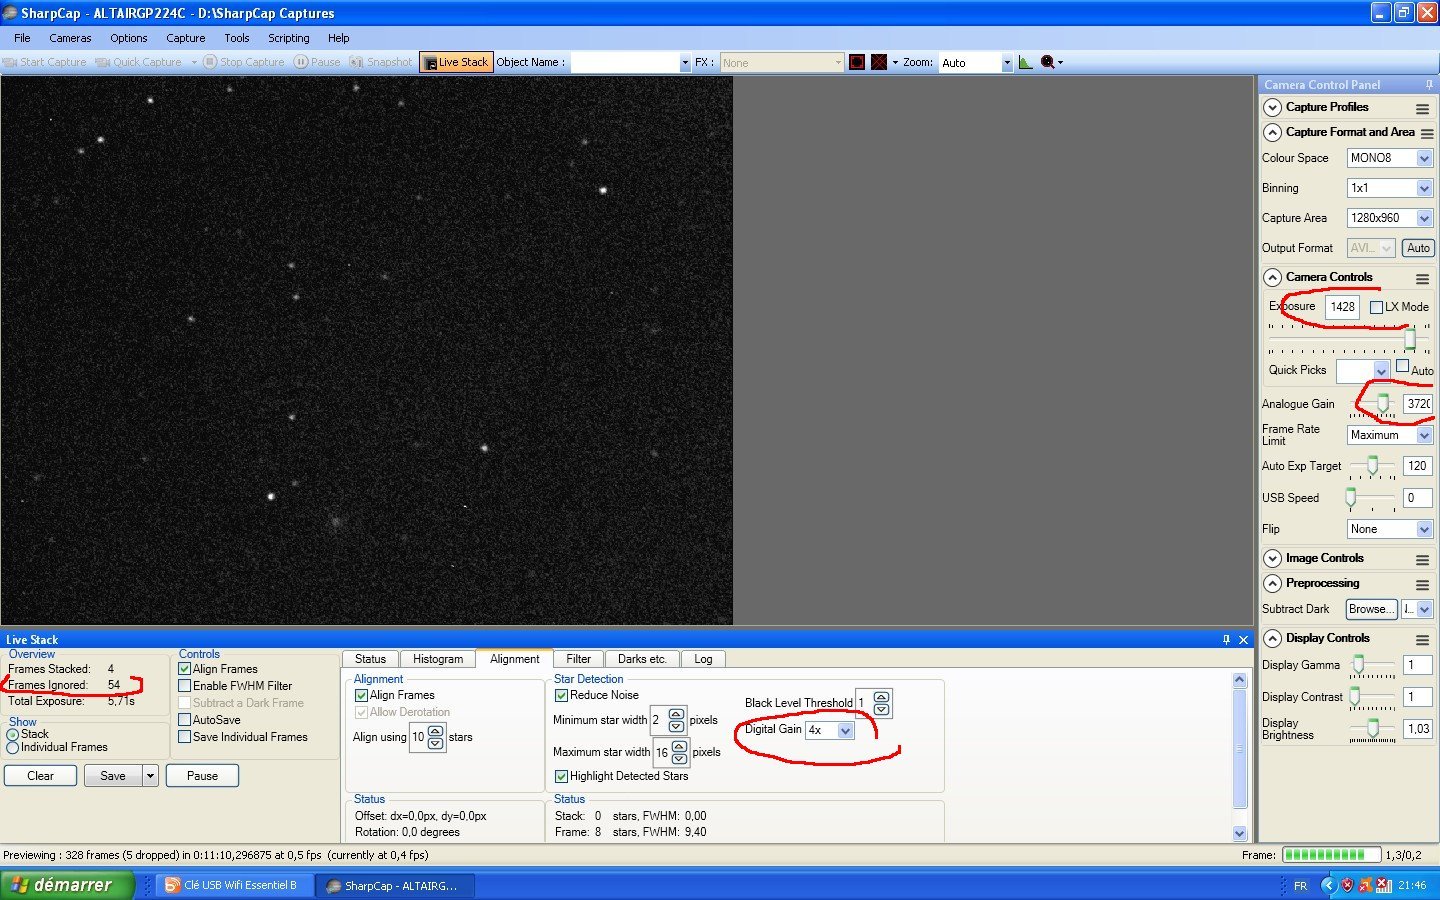The width and height of the screenshot is (1440, 900).
Task: Pin the Camera Control Panel
Action: (1429, 85)
